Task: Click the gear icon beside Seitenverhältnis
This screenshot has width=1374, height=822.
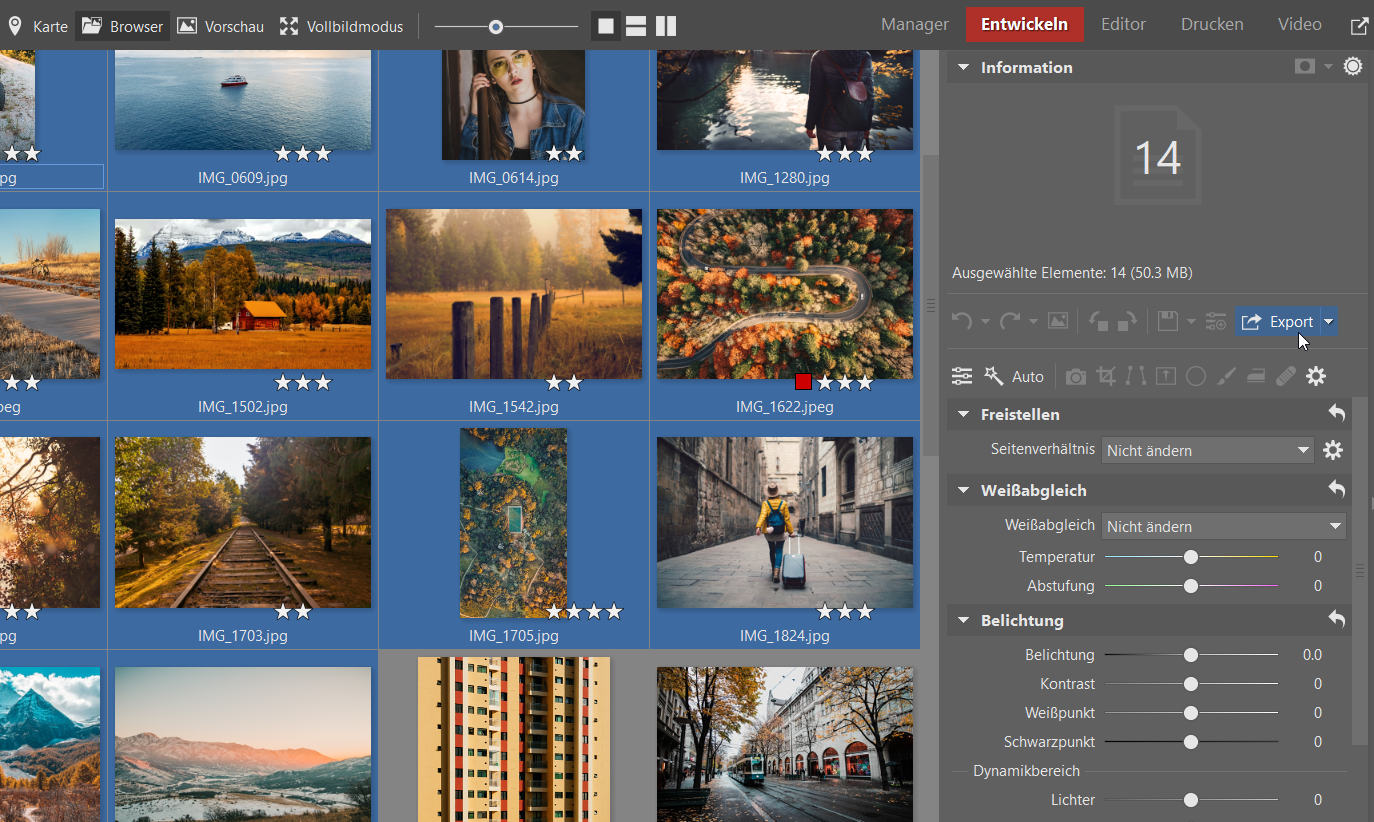Action: point(1333,450)
